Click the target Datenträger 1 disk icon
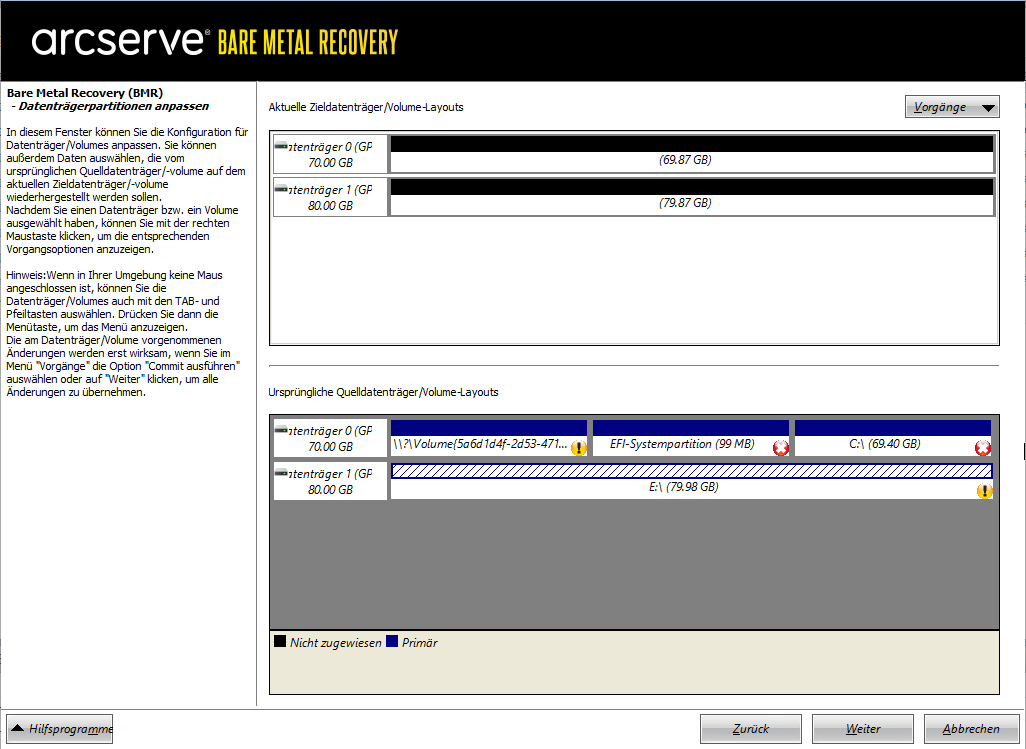The image size is (1026, 749). click(x=281, y=189)
